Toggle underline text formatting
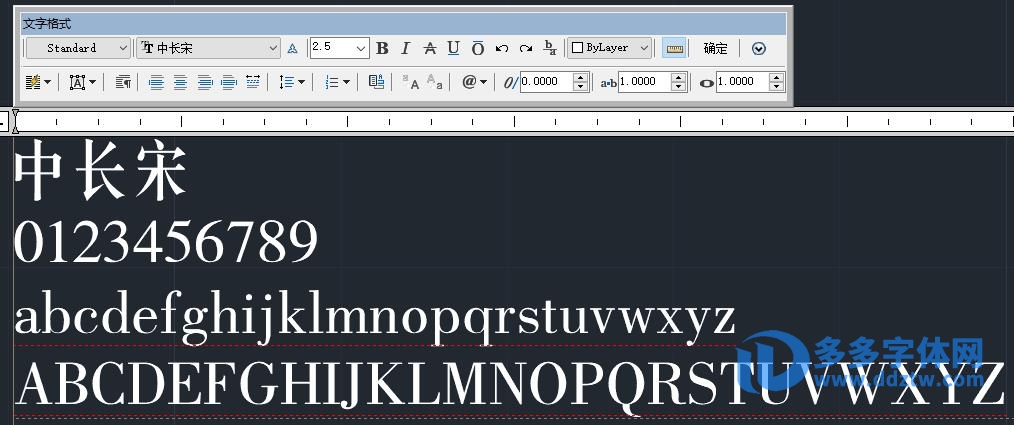Image resolution: width=1014 pixels, height=425 pixels. point(453,48)
